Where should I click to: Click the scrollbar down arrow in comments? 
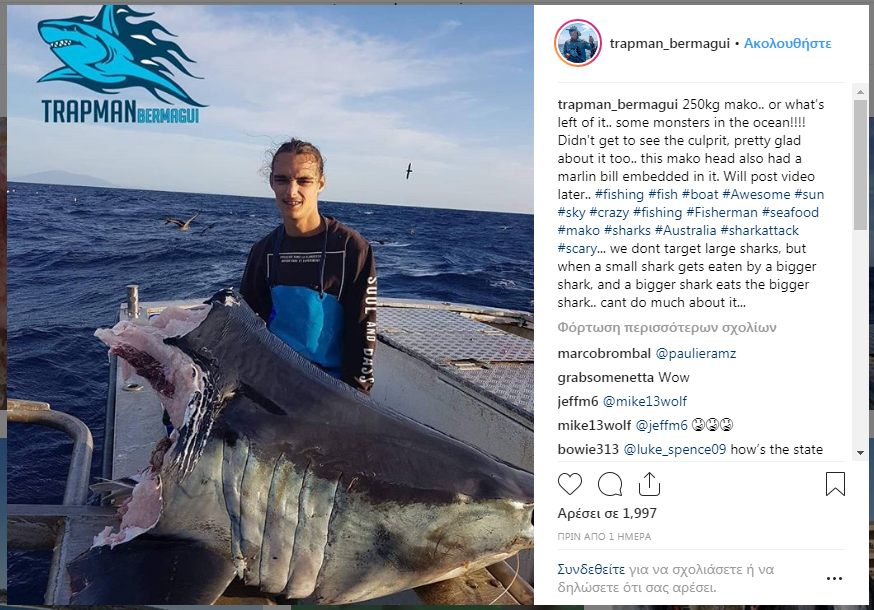click(x=860, y=453)
